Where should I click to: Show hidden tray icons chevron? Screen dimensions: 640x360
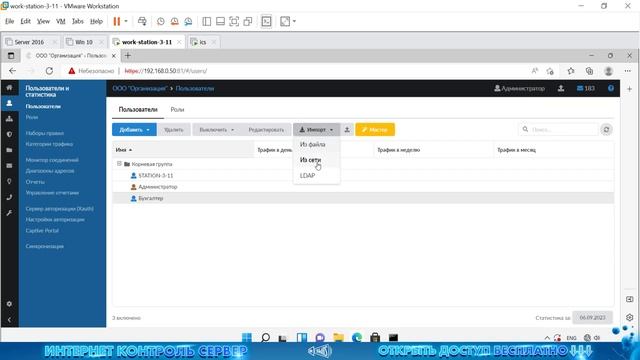[x=547, y=338]
